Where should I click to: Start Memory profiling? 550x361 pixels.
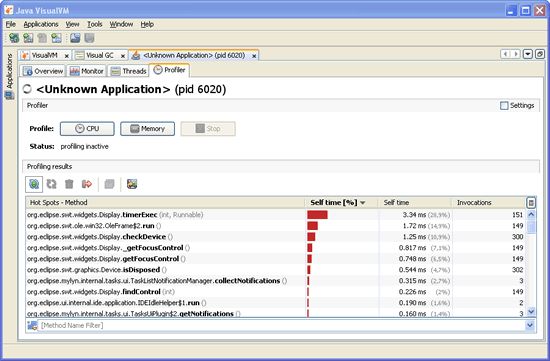[147, 129]
